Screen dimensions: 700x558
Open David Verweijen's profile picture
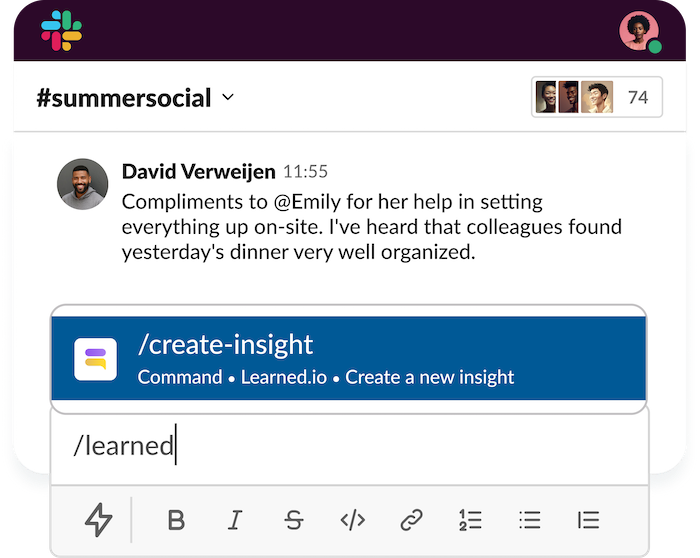coord(82,184)
